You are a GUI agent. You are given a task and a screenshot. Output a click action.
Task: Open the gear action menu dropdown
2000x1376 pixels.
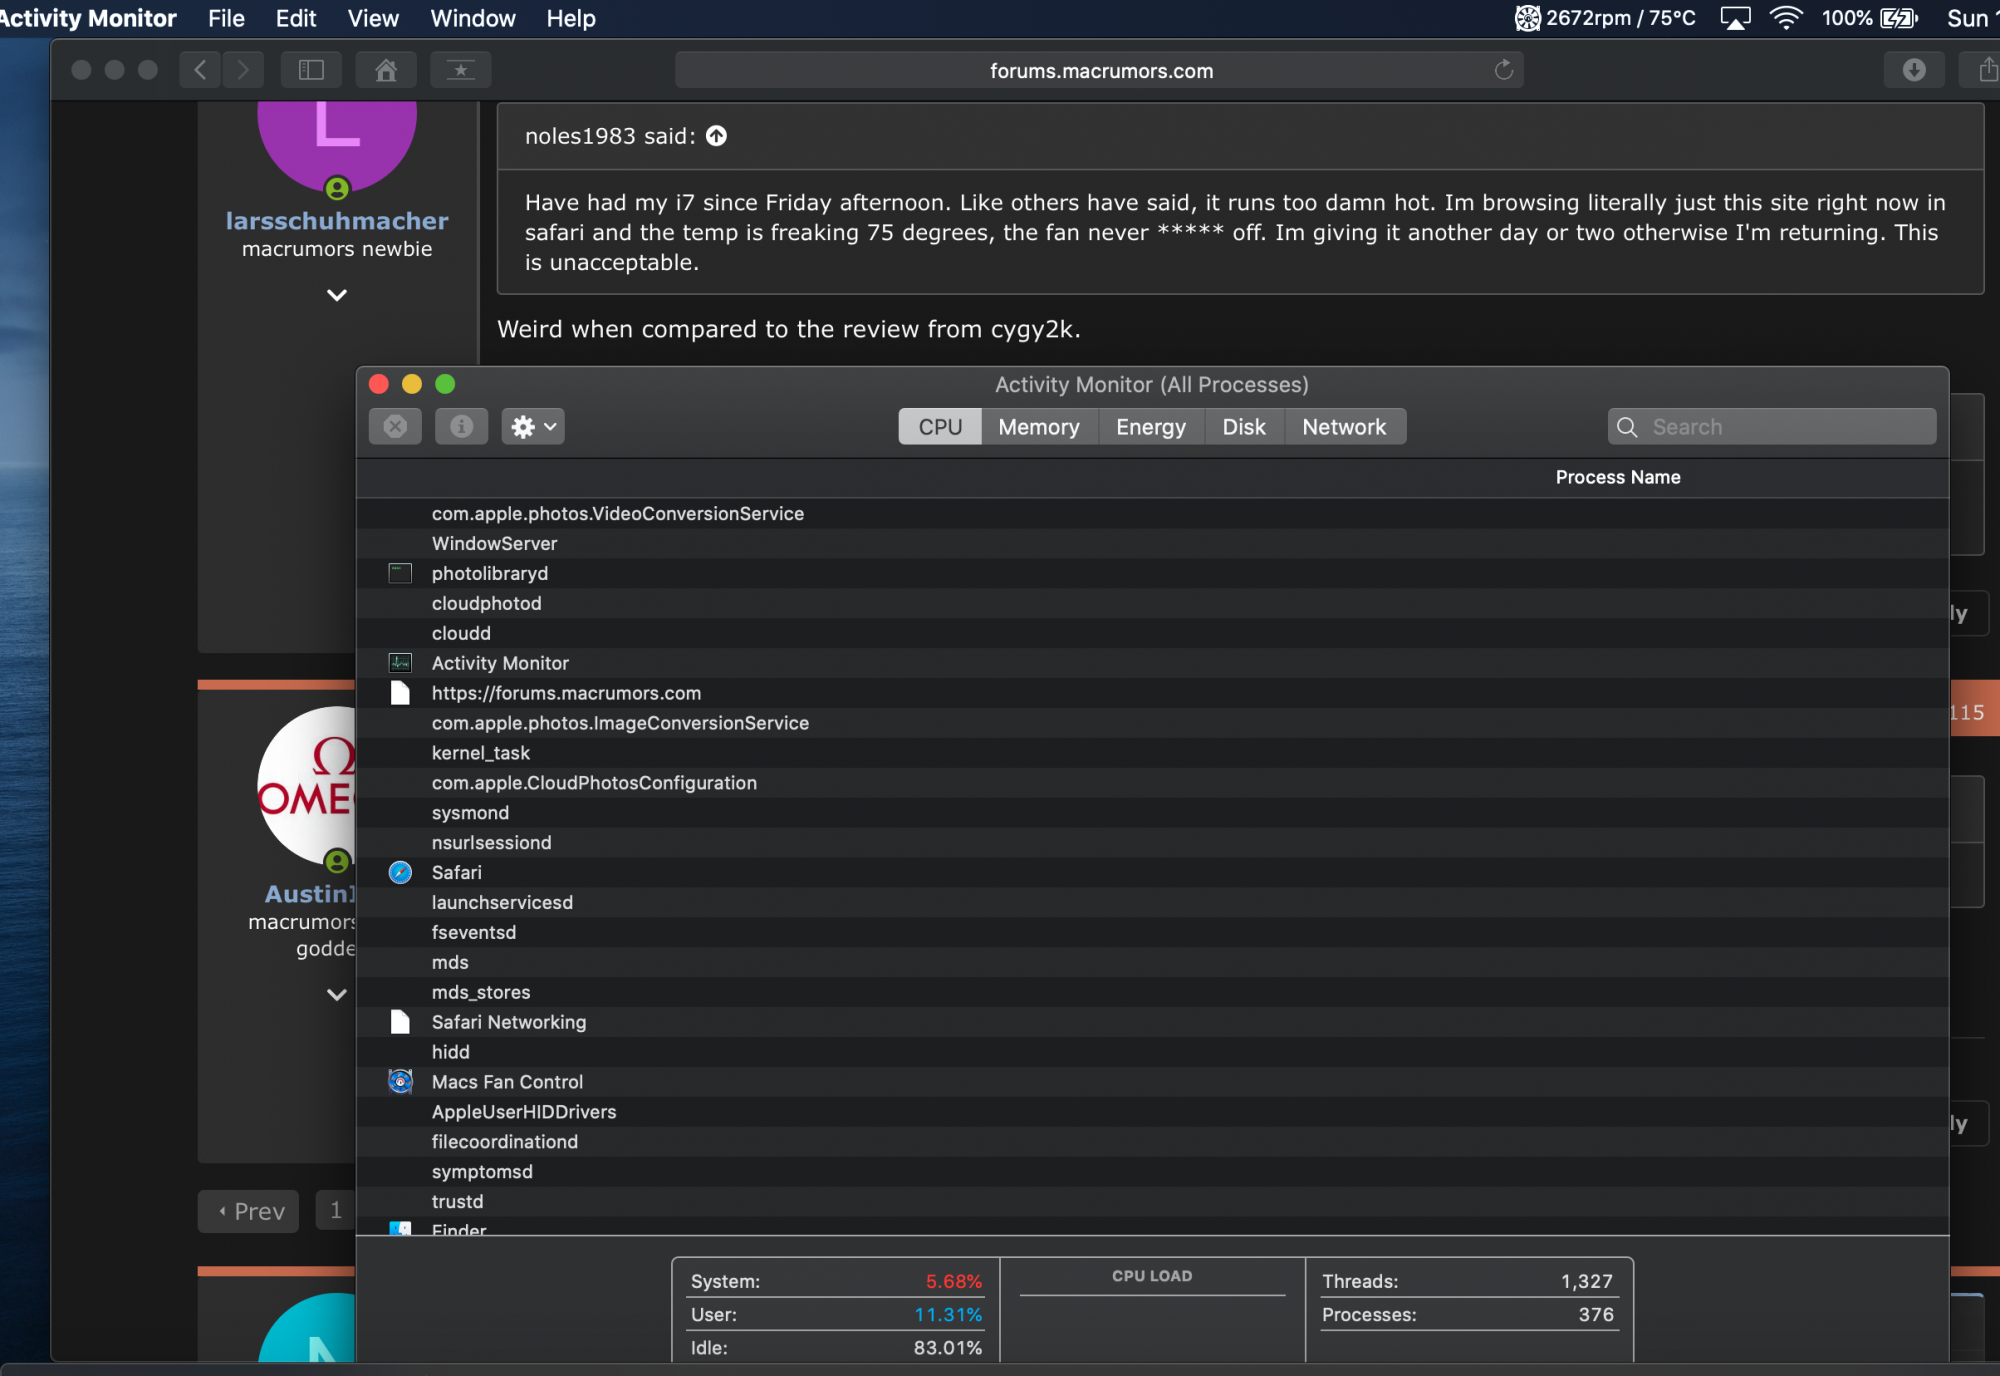point(533,427)
